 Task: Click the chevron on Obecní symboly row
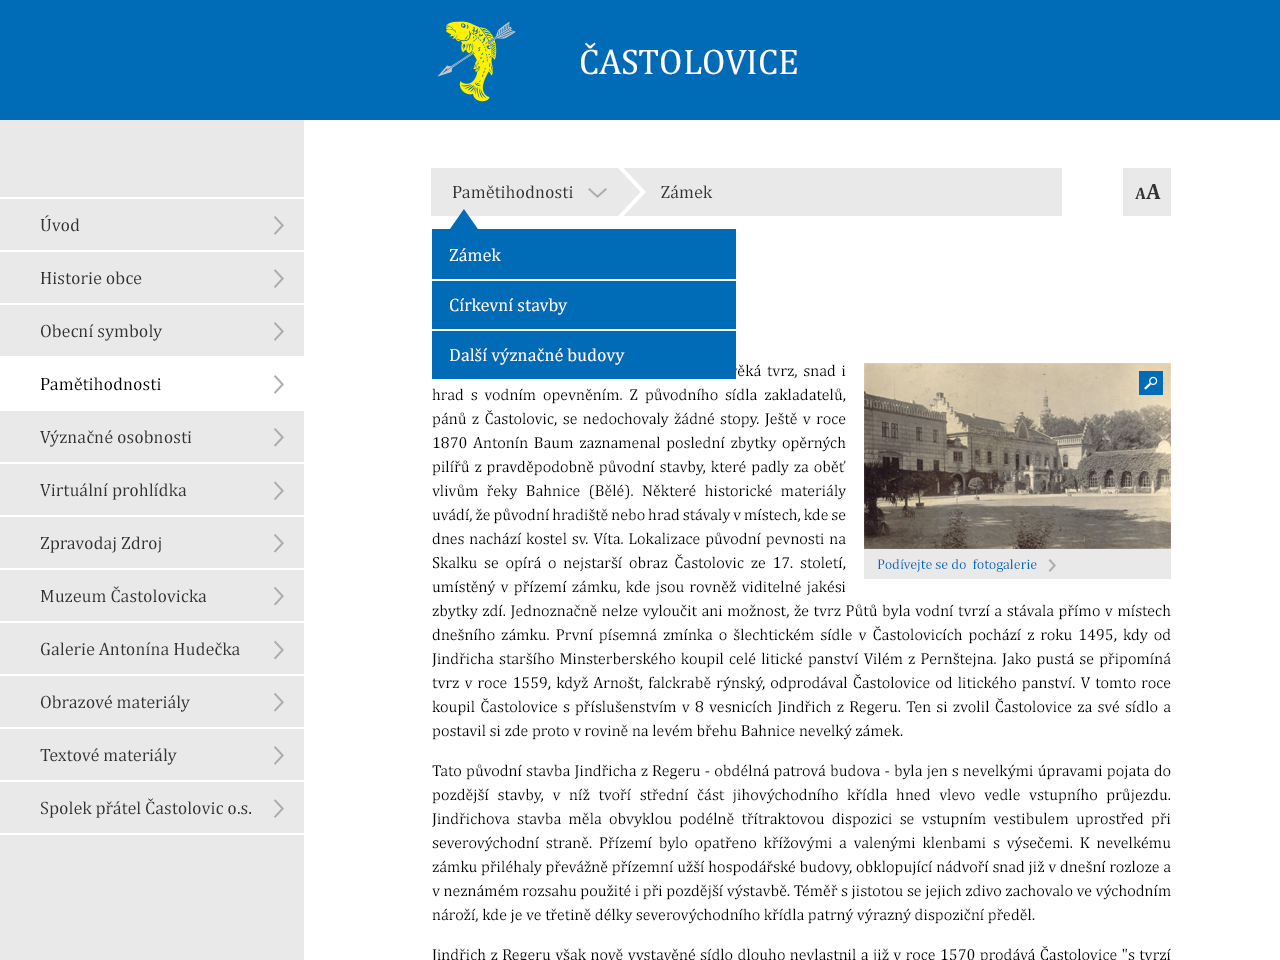279,332
